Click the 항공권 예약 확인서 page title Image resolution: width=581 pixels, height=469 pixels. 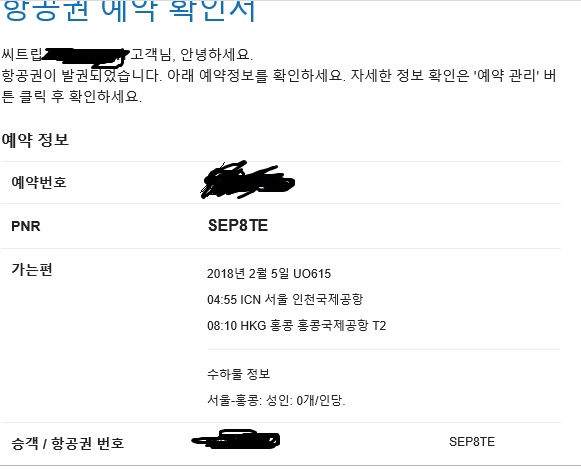[x=128, y=10]
